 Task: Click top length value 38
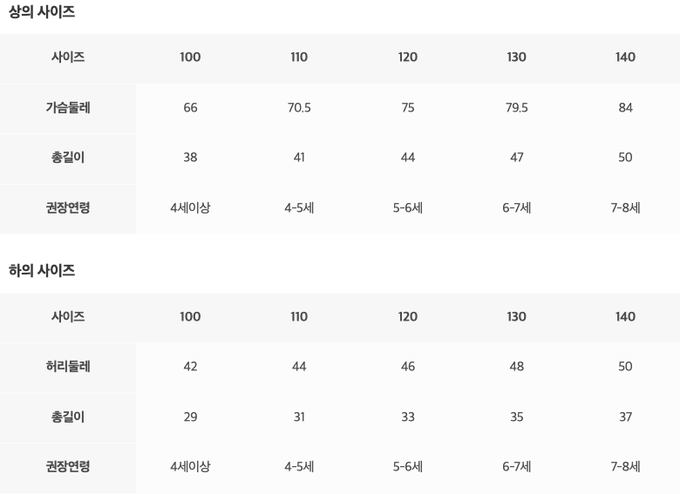coord(190,158)
